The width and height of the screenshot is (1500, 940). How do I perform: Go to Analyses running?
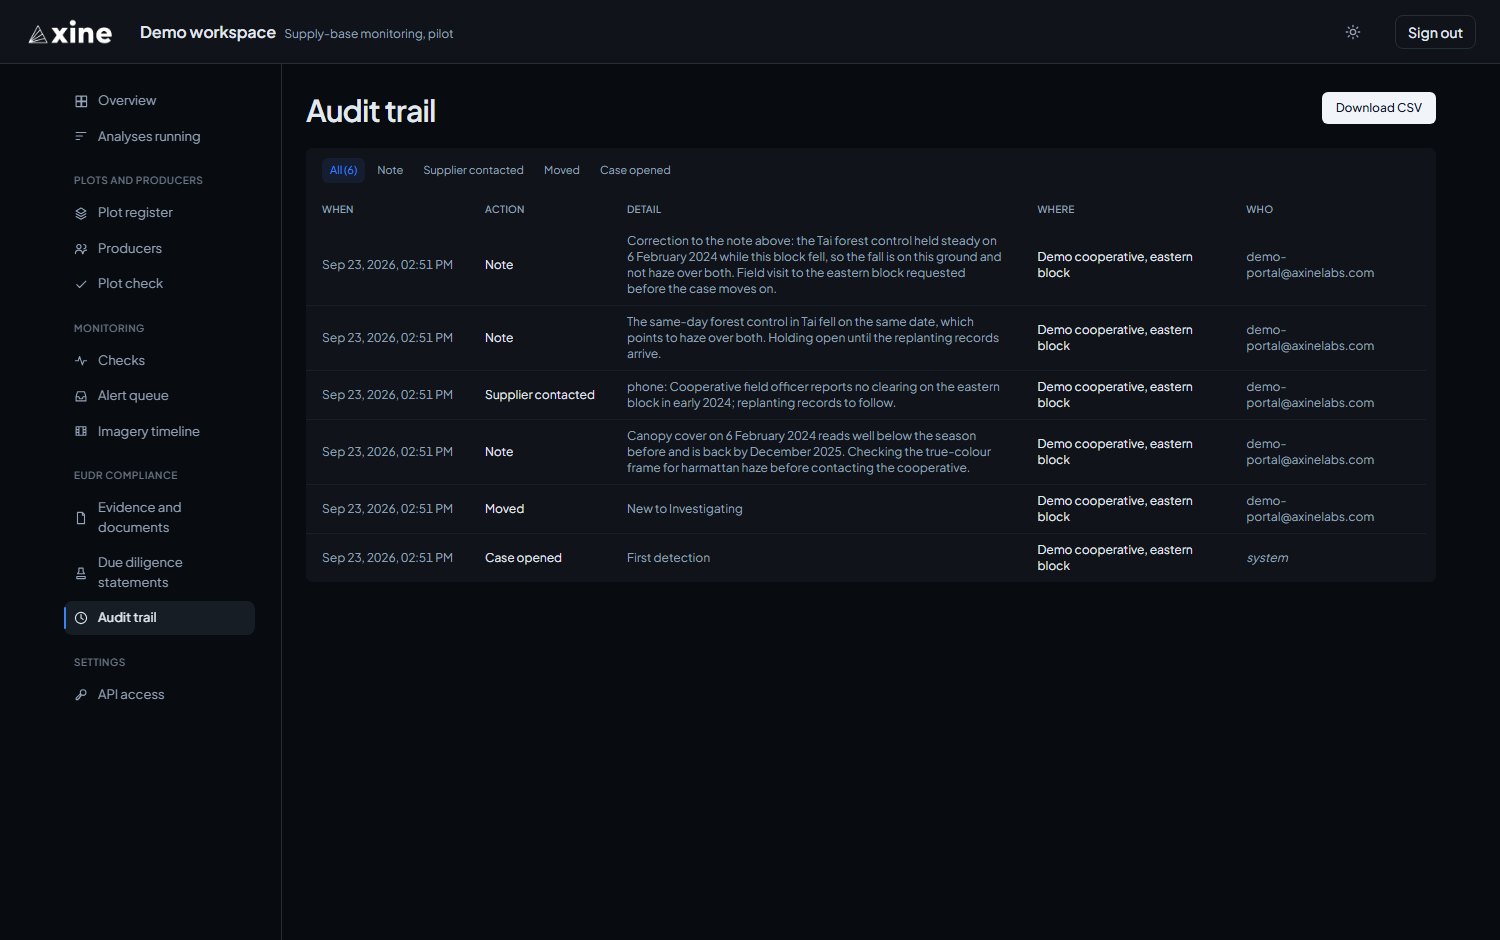[159, 137]
